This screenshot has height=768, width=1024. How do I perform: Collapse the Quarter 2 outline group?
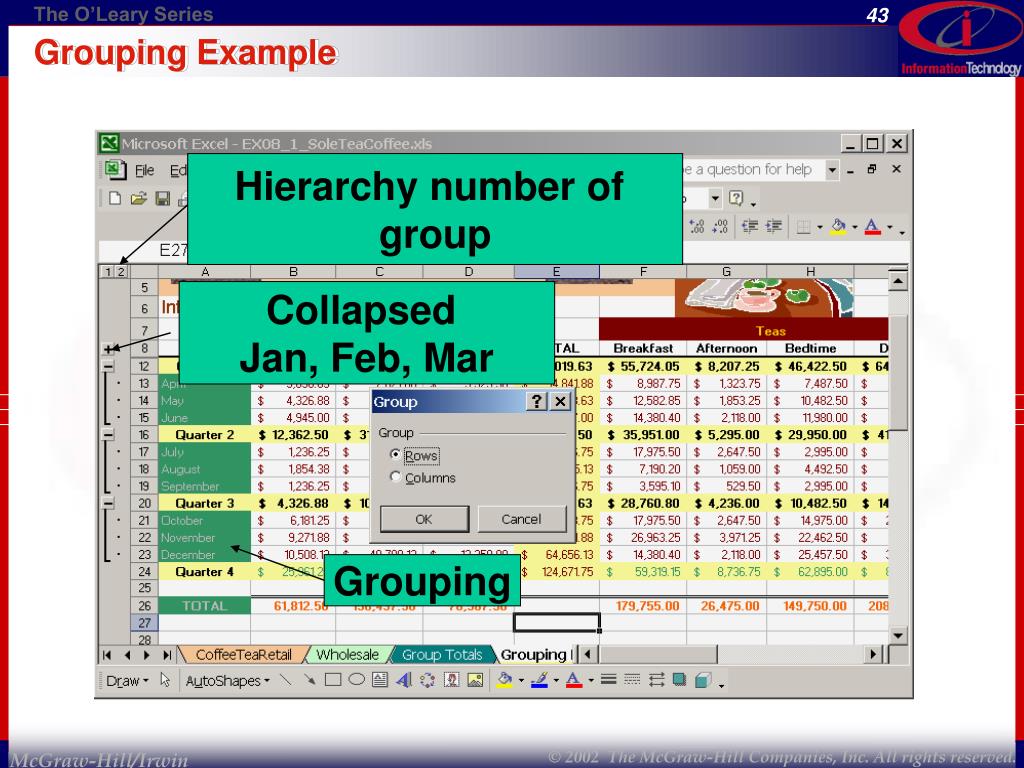[108, 435]
